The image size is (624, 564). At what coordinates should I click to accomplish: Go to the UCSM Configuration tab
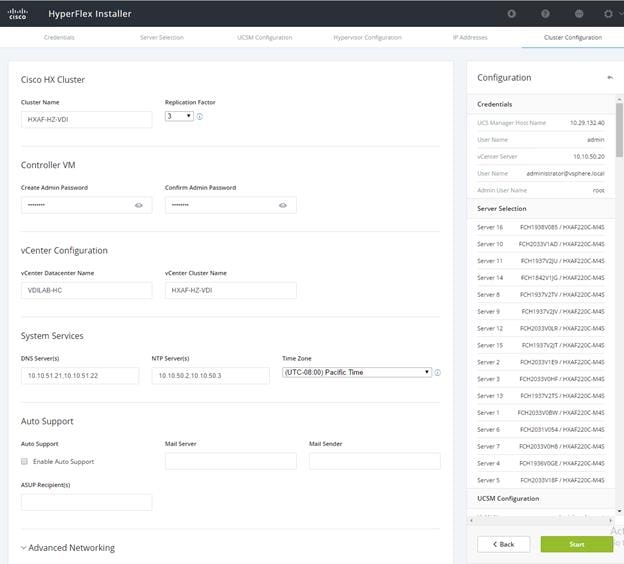(x=265, y=37)
